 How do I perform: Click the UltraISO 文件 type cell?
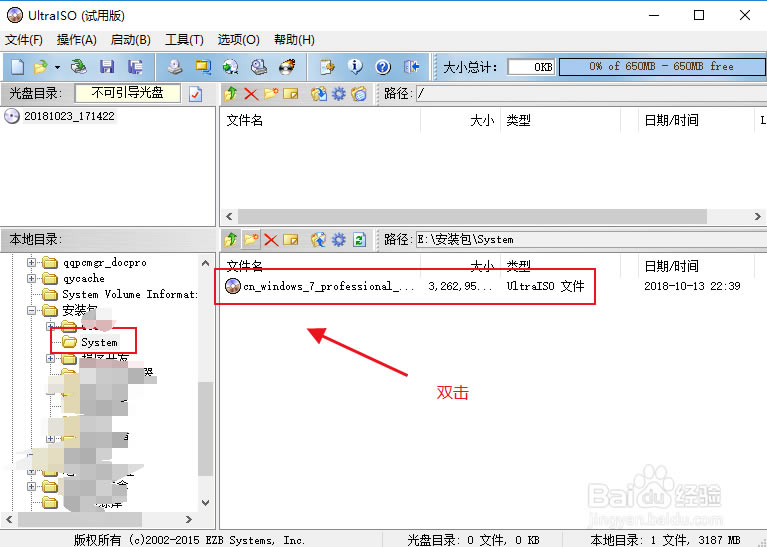pos(545,286)
